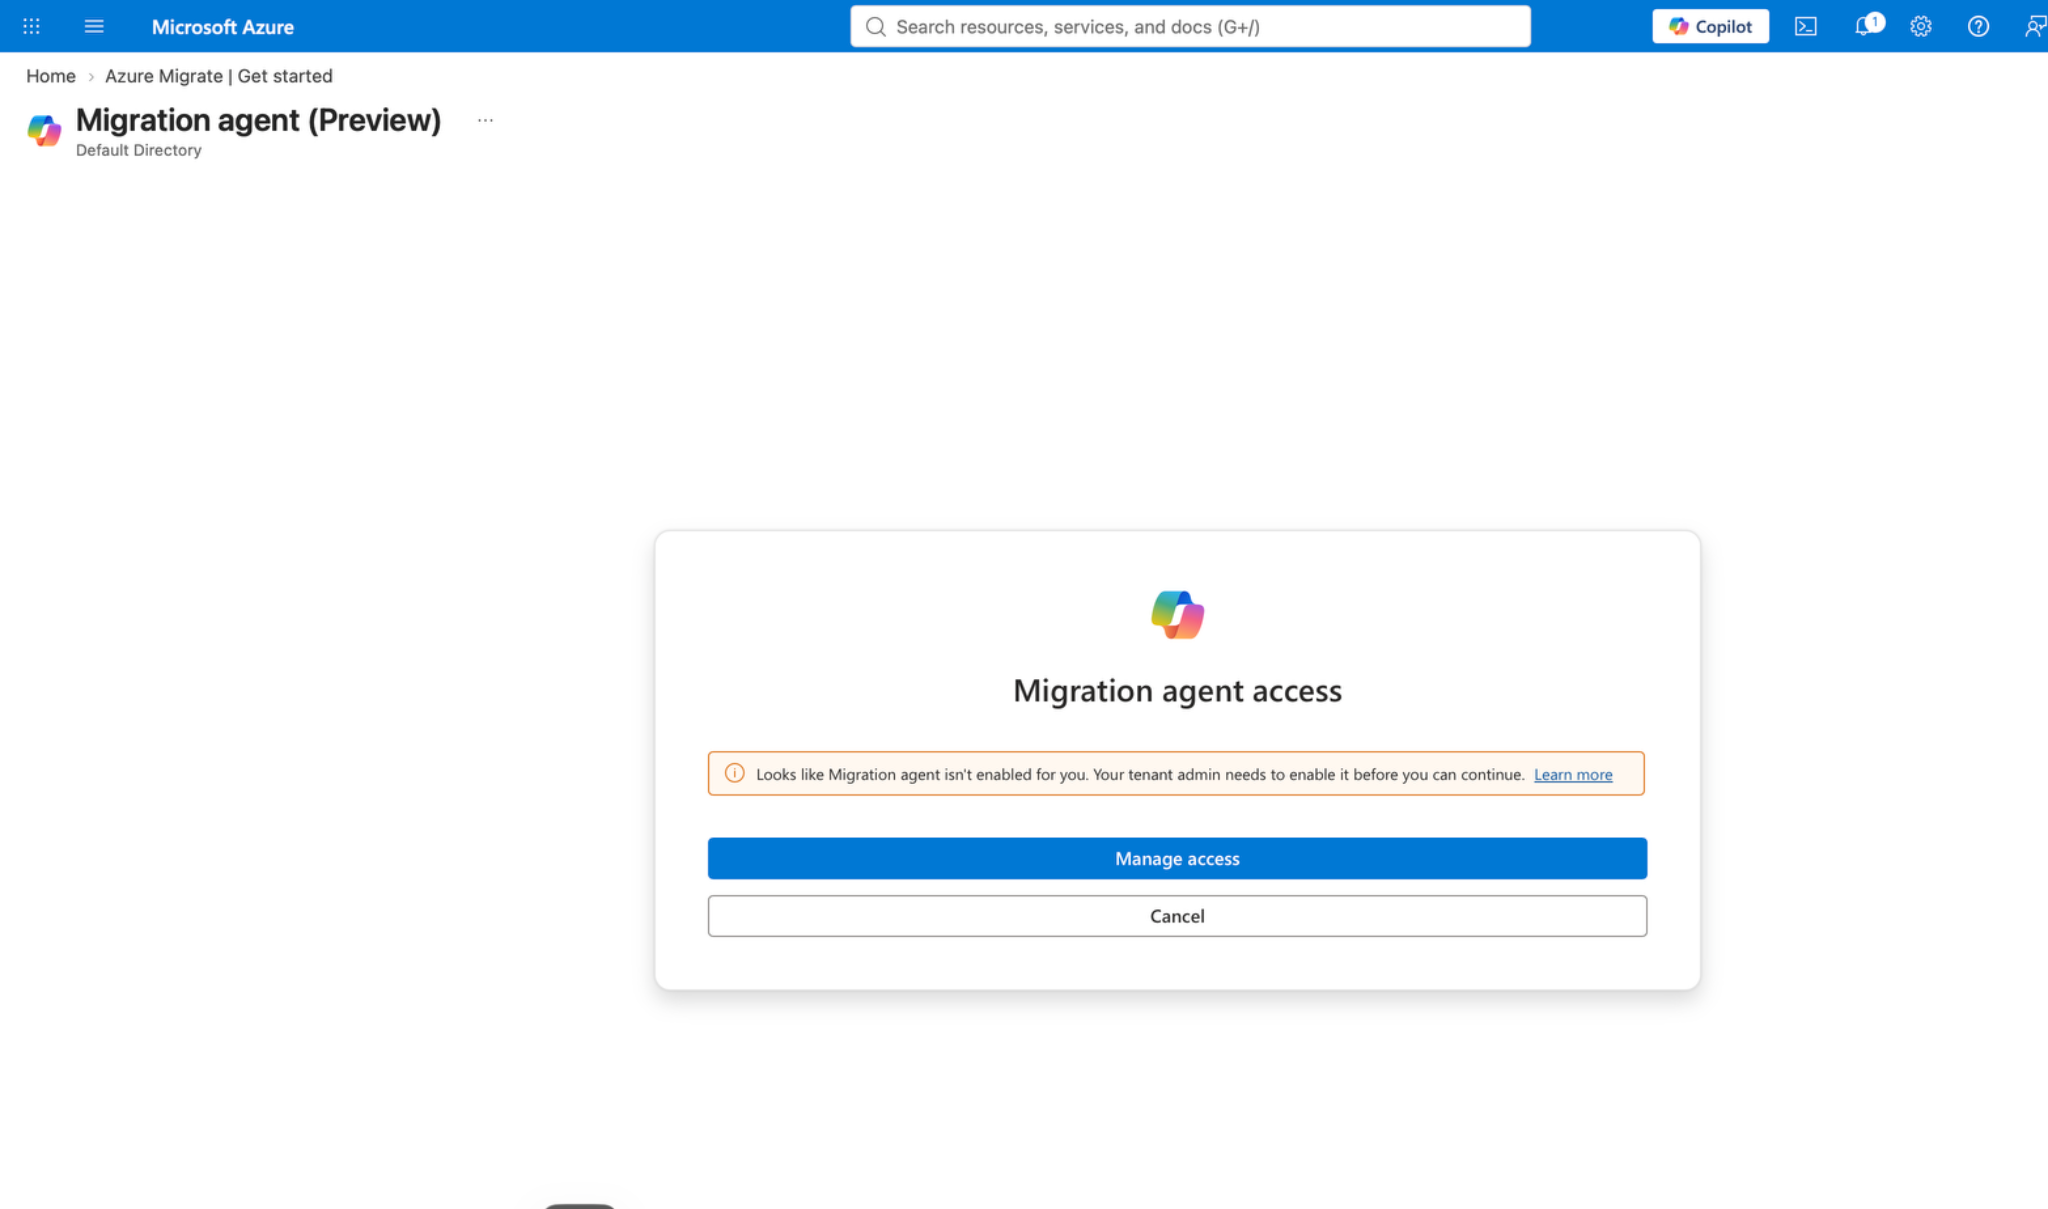Open the more options ellipsis beside title
The image size is (2048, 1209).
point(485,120)
